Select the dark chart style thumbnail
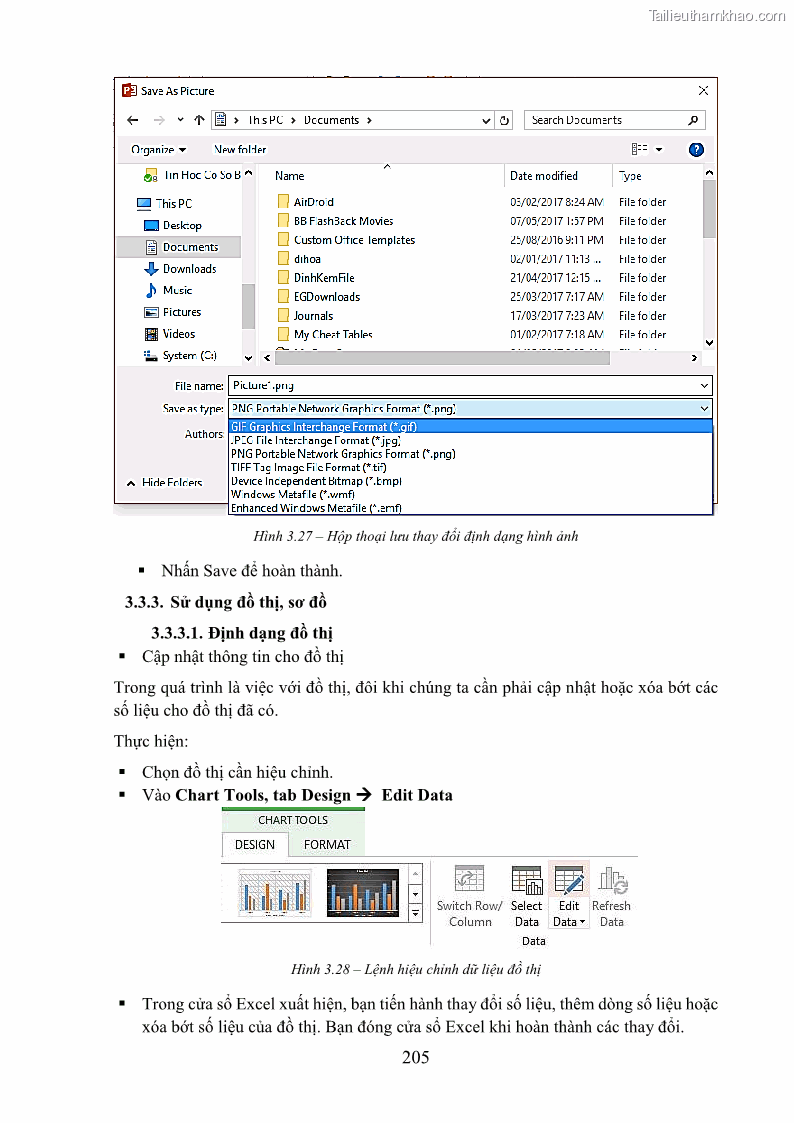794x1123 pixels. (x=363, y=890)
